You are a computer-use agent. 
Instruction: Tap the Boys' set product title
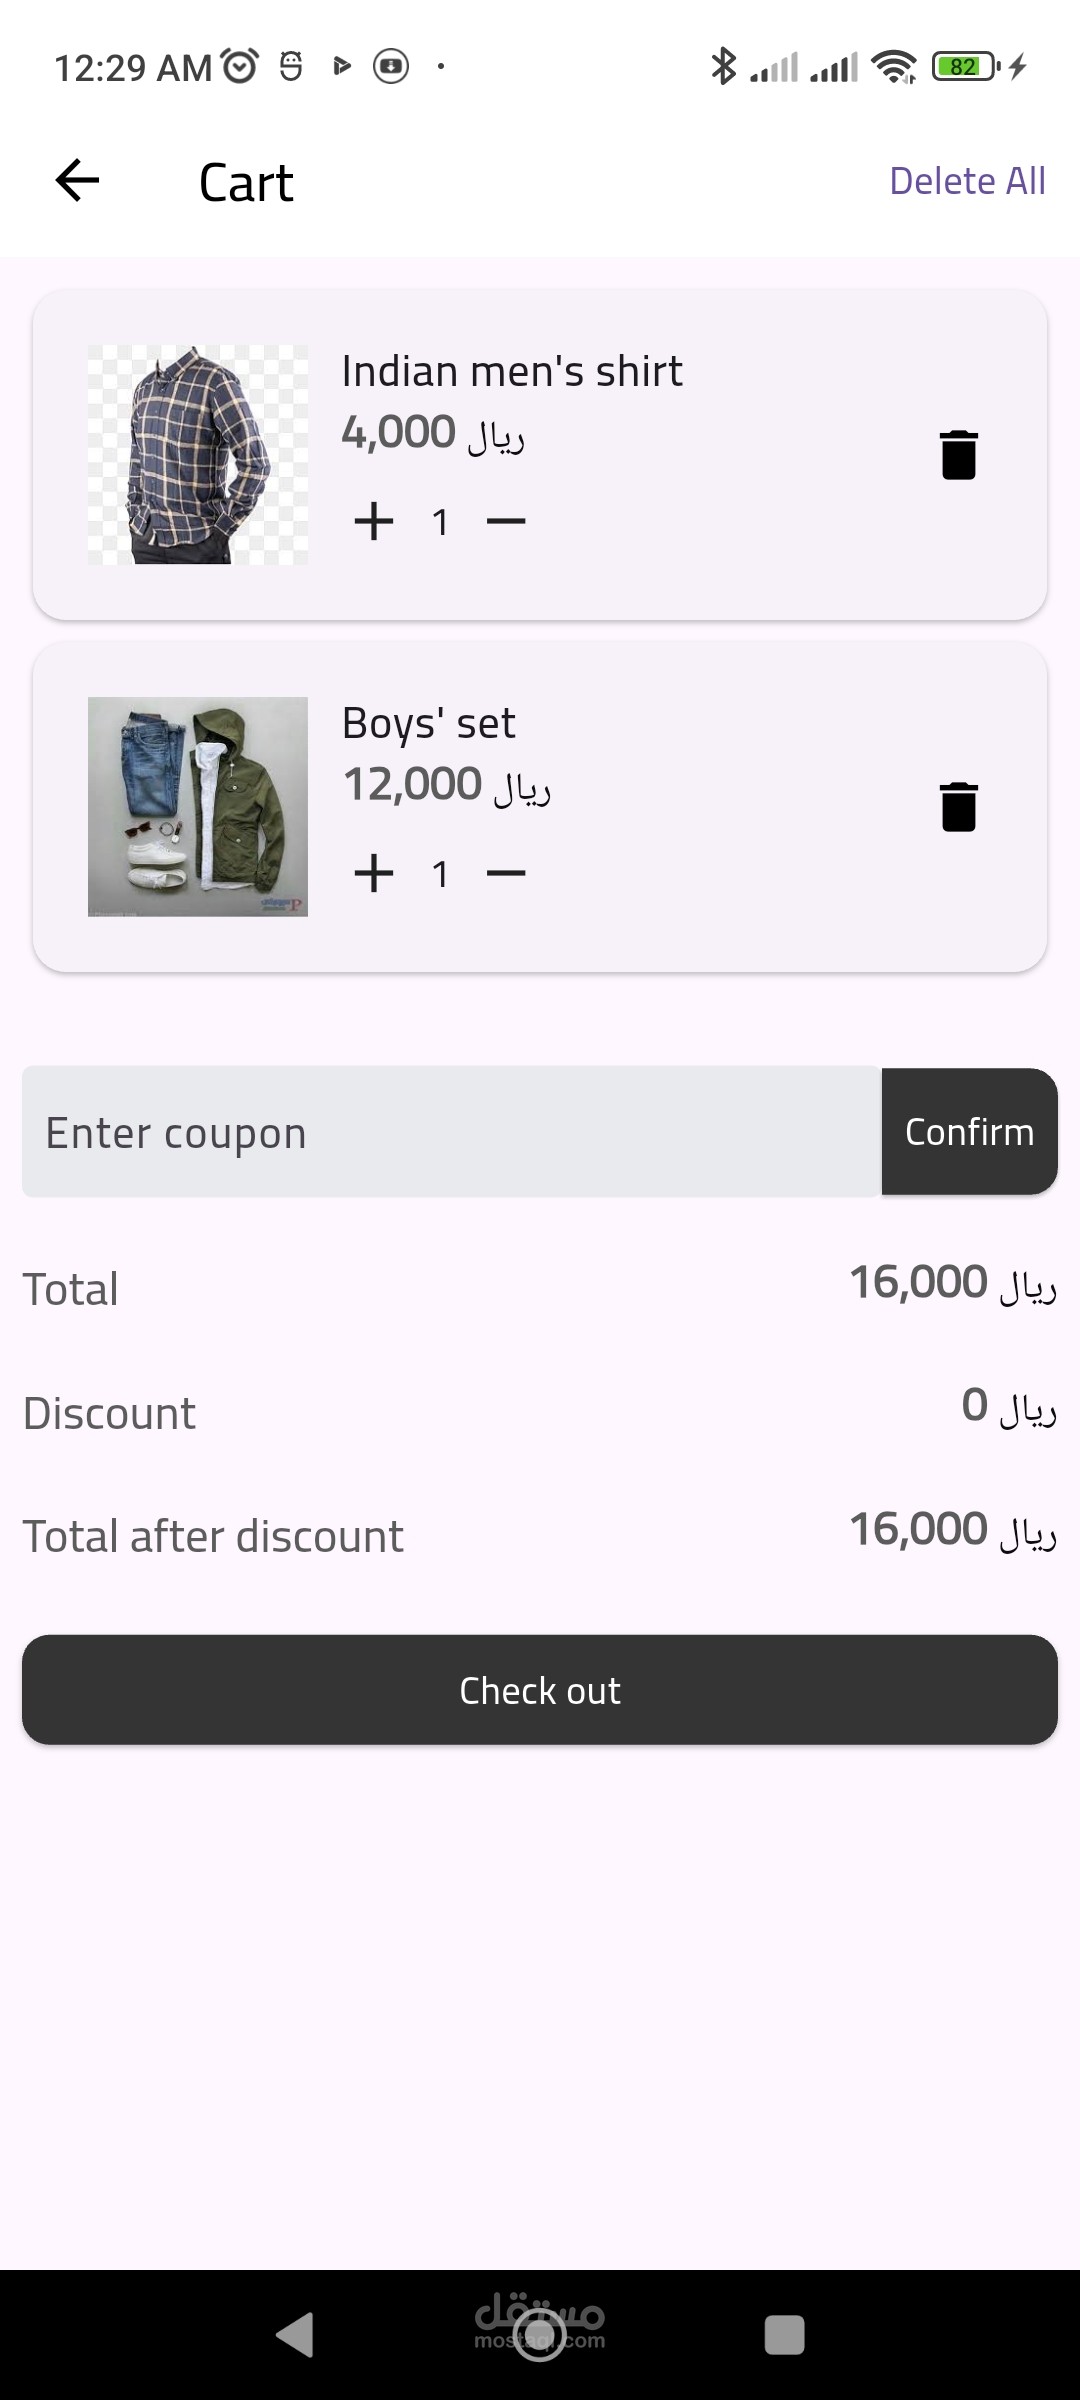click(x=429, y=723)
